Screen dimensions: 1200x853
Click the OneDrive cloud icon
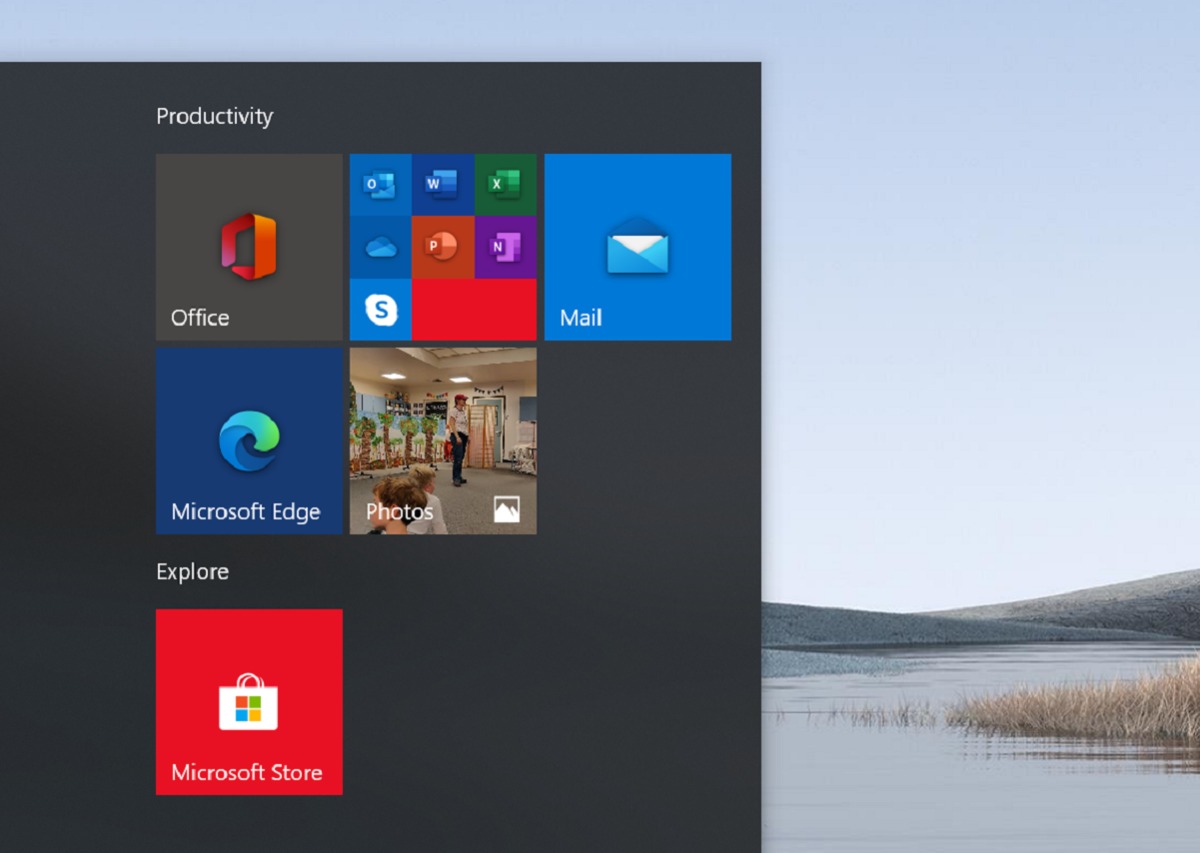click(380, 247)
